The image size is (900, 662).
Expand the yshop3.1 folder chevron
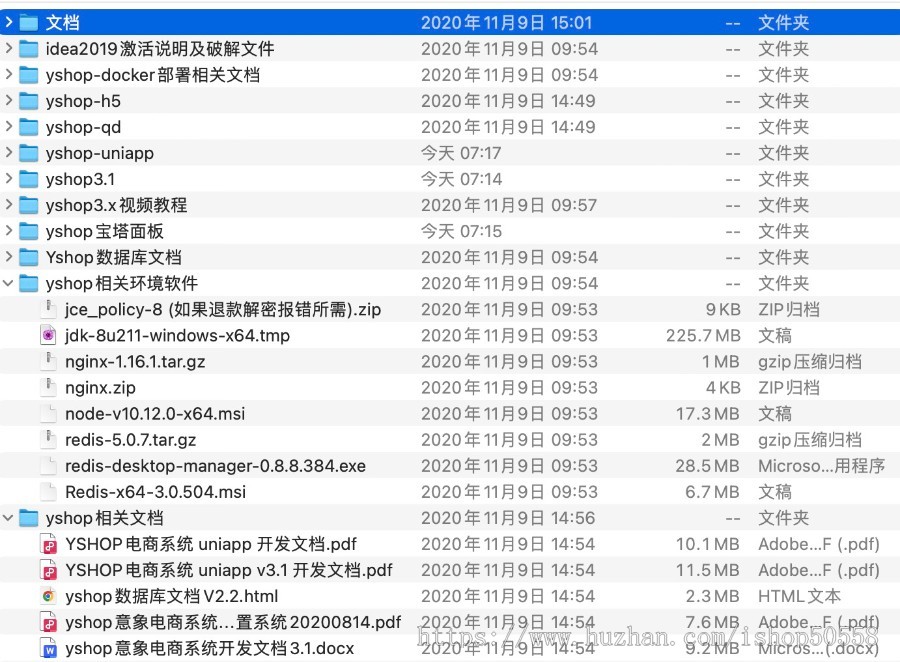pos(9,179)
